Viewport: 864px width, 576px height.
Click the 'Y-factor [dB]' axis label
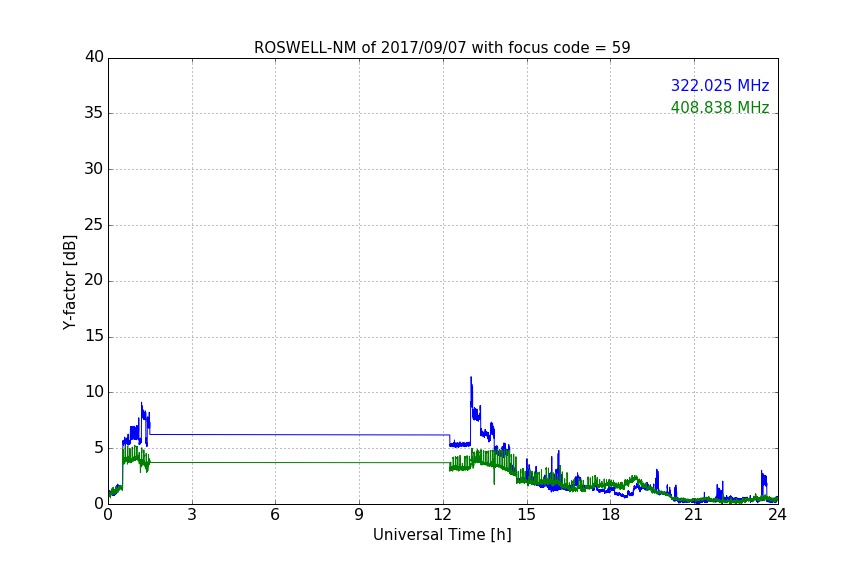coord(69,282)
